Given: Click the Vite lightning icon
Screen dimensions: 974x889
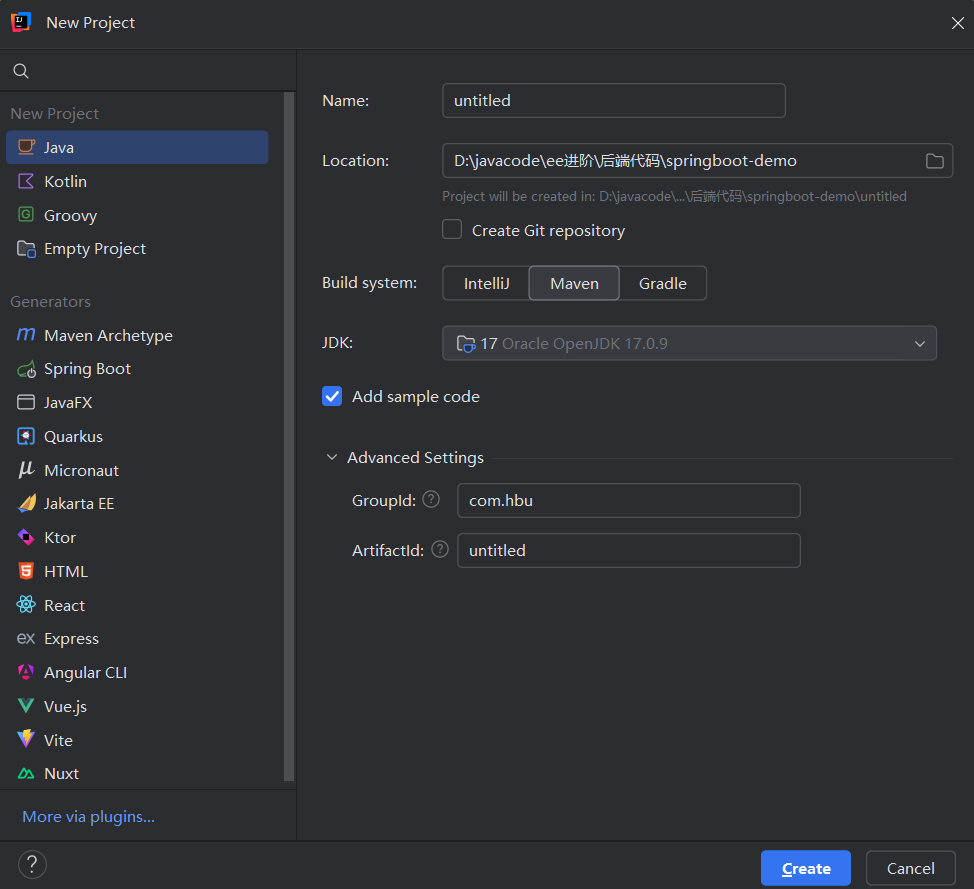Looking at the screenshot, I should tap(26, 739).
